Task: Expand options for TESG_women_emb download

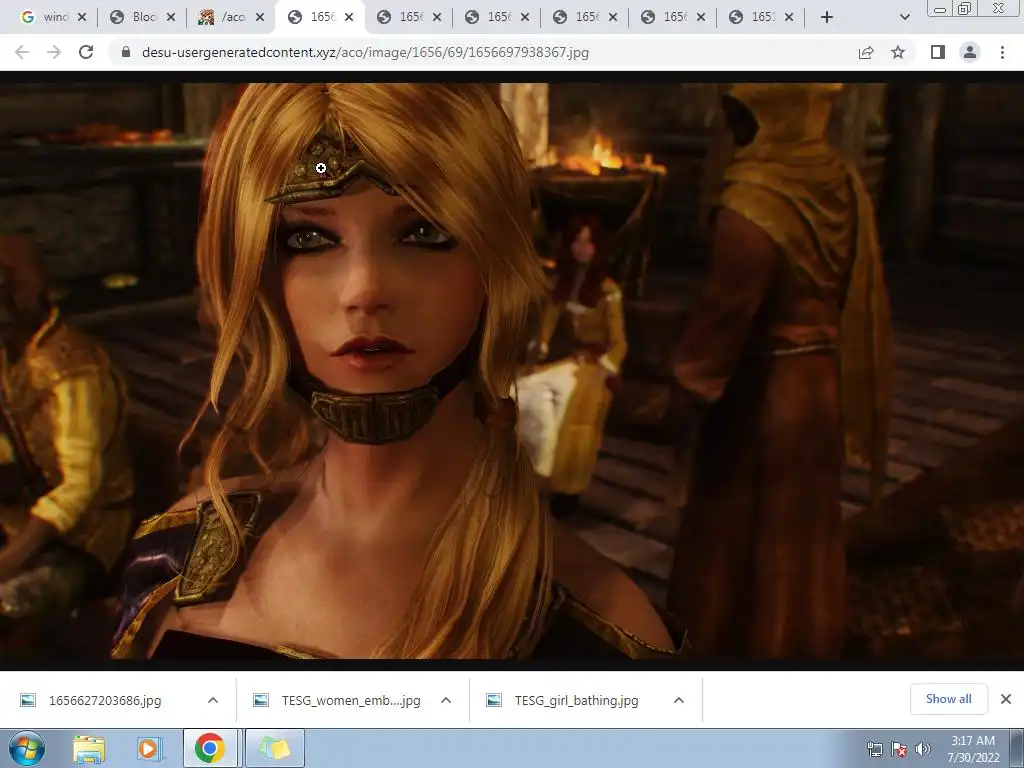Action: coord(446,700)
